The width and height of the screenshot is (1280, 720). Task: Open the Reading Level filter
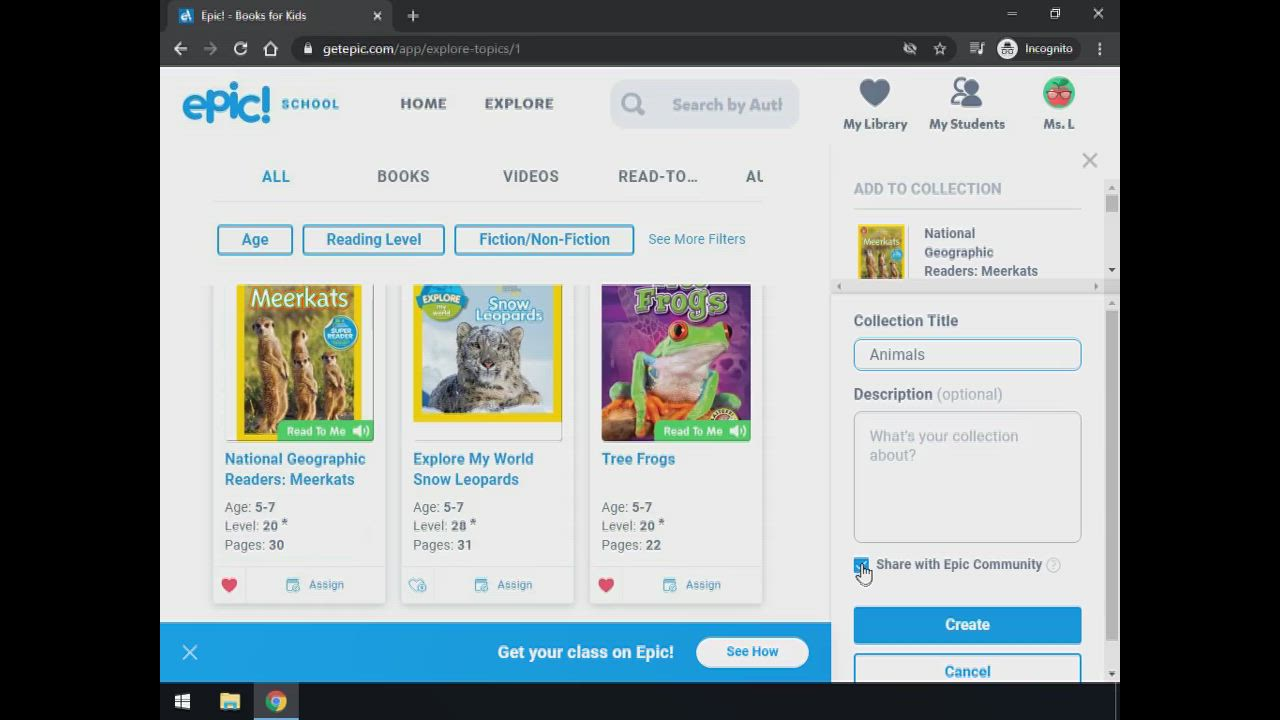(373, 239)
